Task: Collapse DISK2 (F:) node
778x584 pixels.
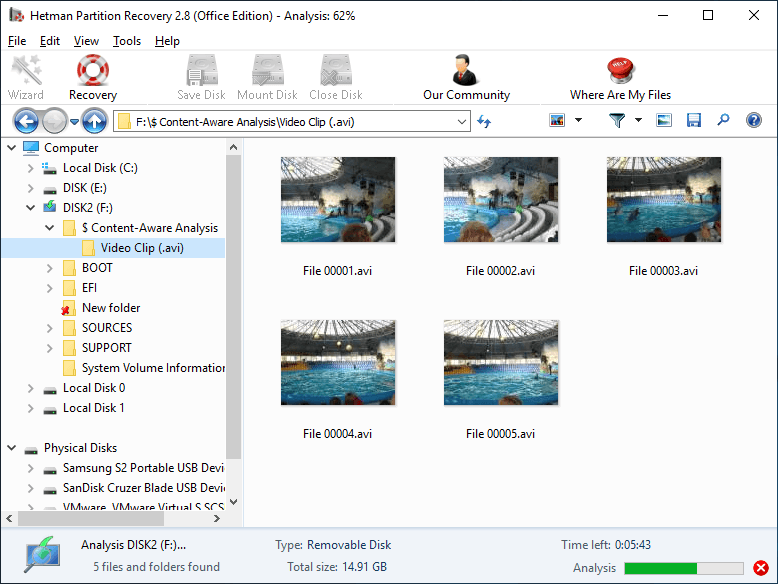Action: 31,208
